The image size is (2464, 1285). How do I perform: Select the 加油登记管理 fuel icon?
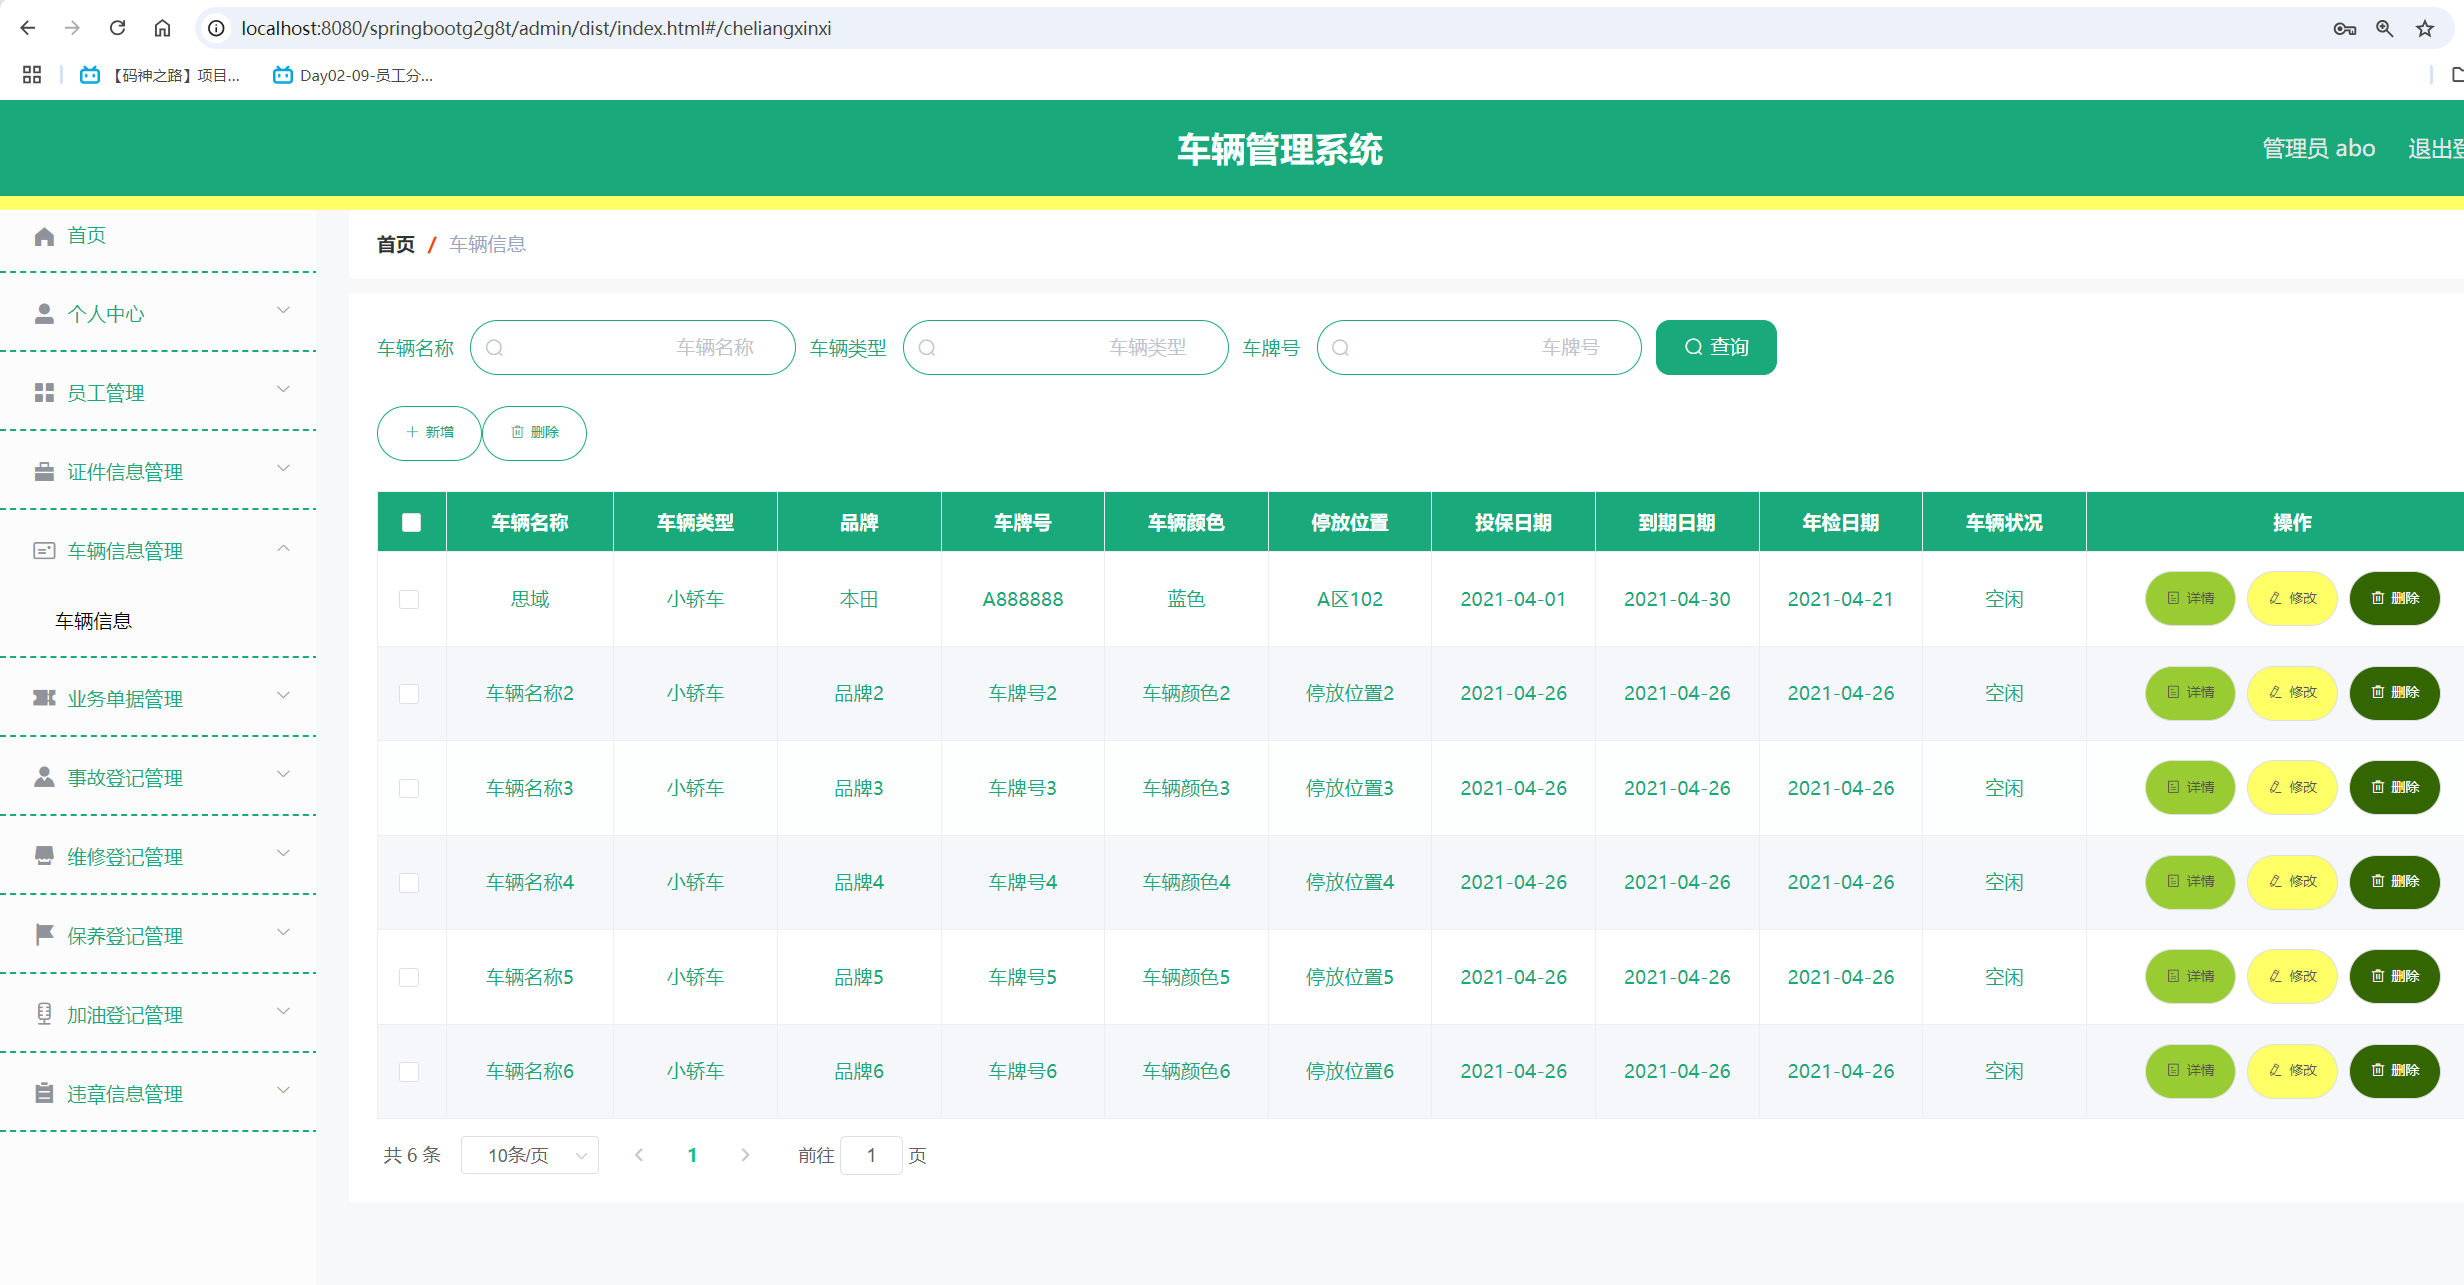tap(43, 1014)
